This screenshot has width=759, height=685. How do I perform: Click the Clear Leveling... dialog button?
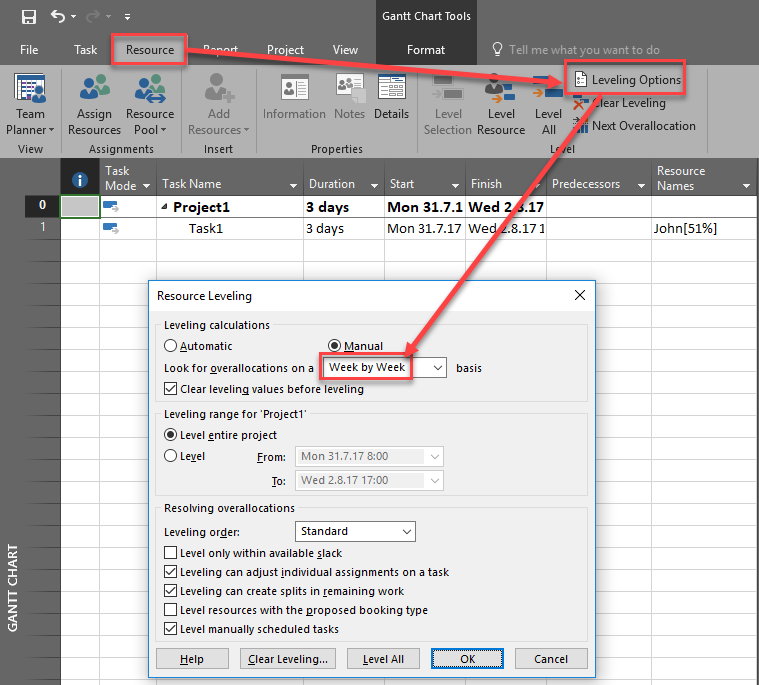288,659
